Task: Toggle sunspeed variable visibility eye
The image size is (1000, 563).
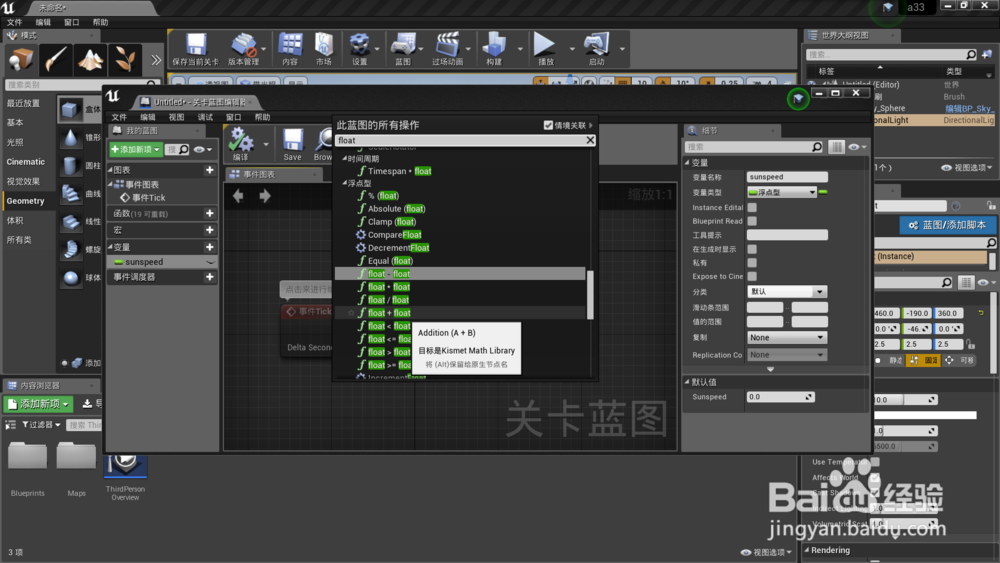Action: (x=210, y=262)
